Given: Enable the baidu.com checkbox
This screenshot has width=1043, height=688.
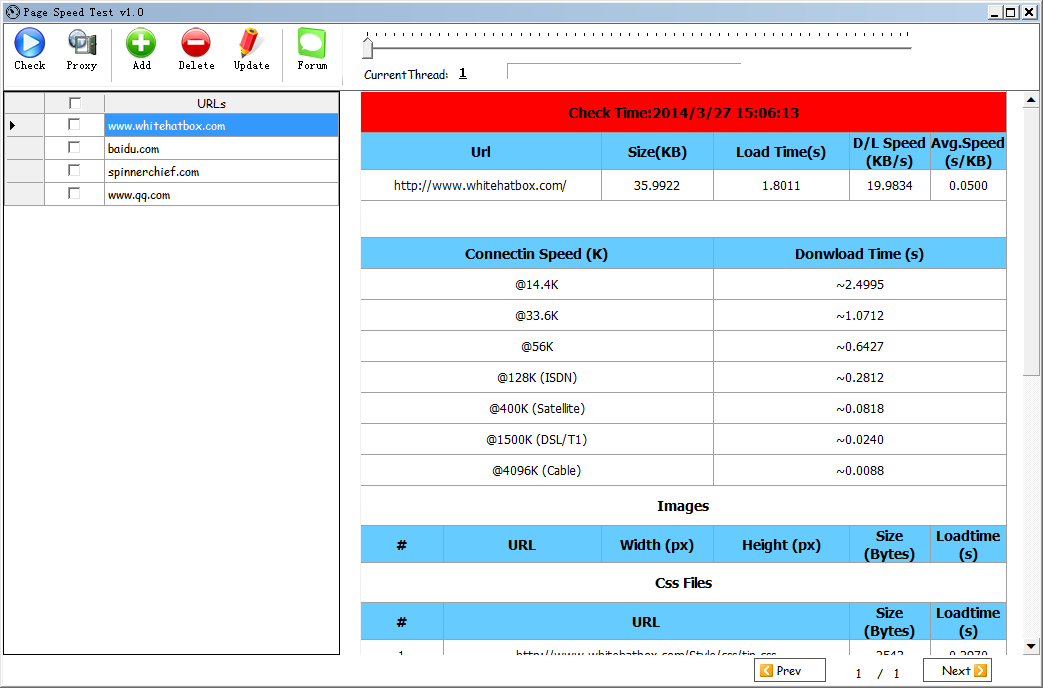Looking at the screenshot, I should pos(74,148).
